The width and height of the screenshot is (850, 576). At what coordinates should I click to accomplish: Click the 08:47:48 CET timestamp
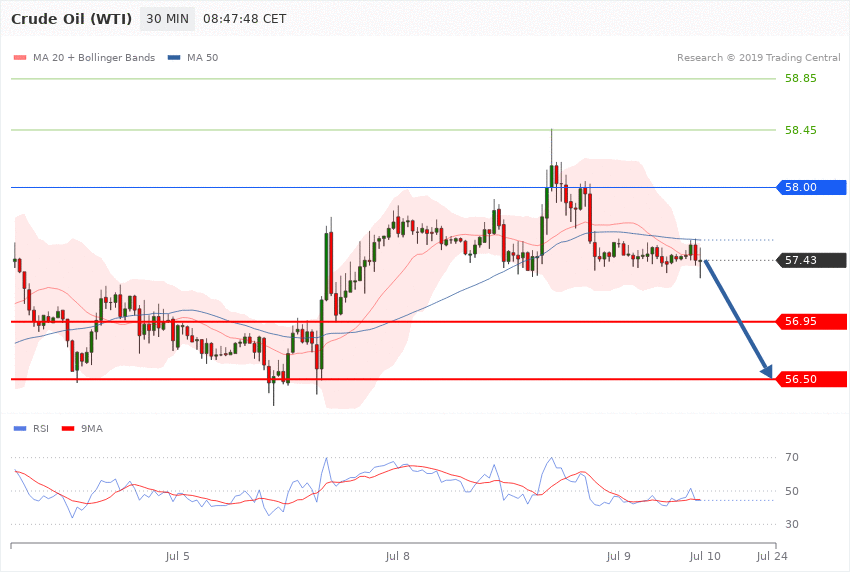244,19
